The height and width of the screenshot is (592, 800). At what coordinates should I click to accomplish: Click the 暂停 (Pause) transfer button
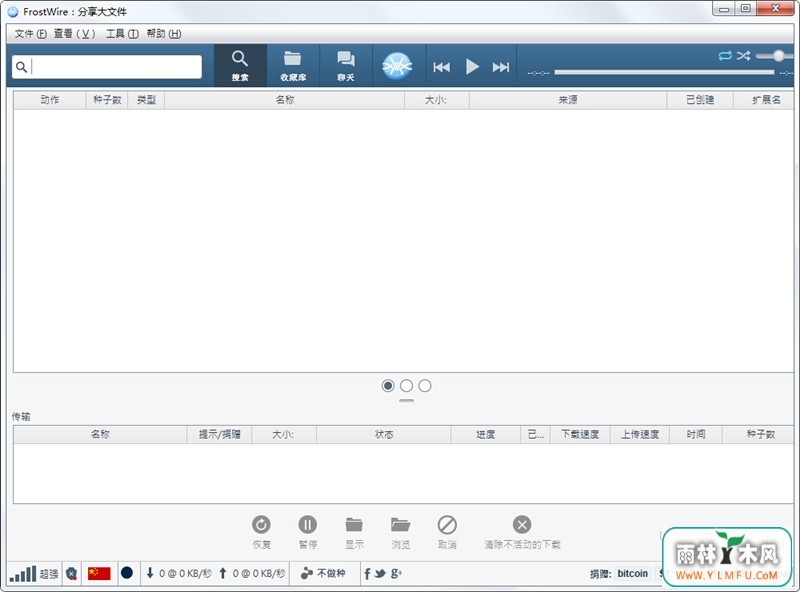pos(308,531)
